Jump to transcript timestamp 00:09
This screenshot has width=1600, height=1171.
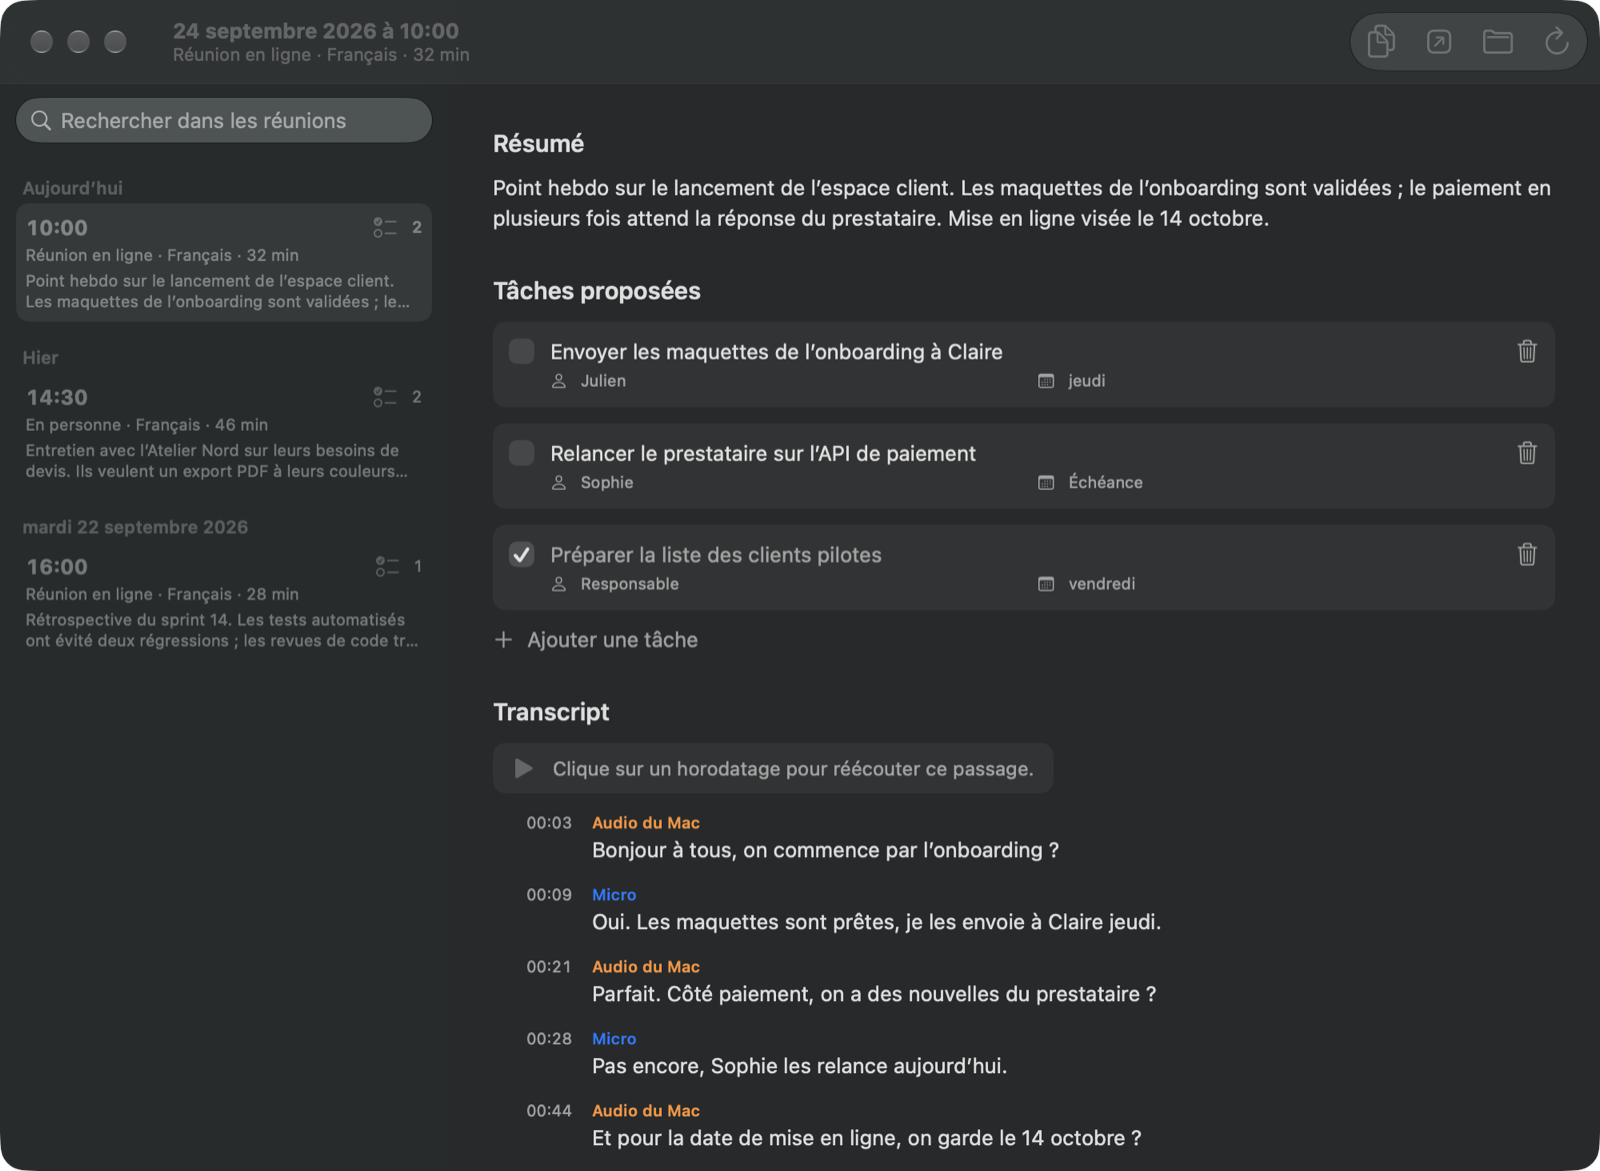point(549,895)
